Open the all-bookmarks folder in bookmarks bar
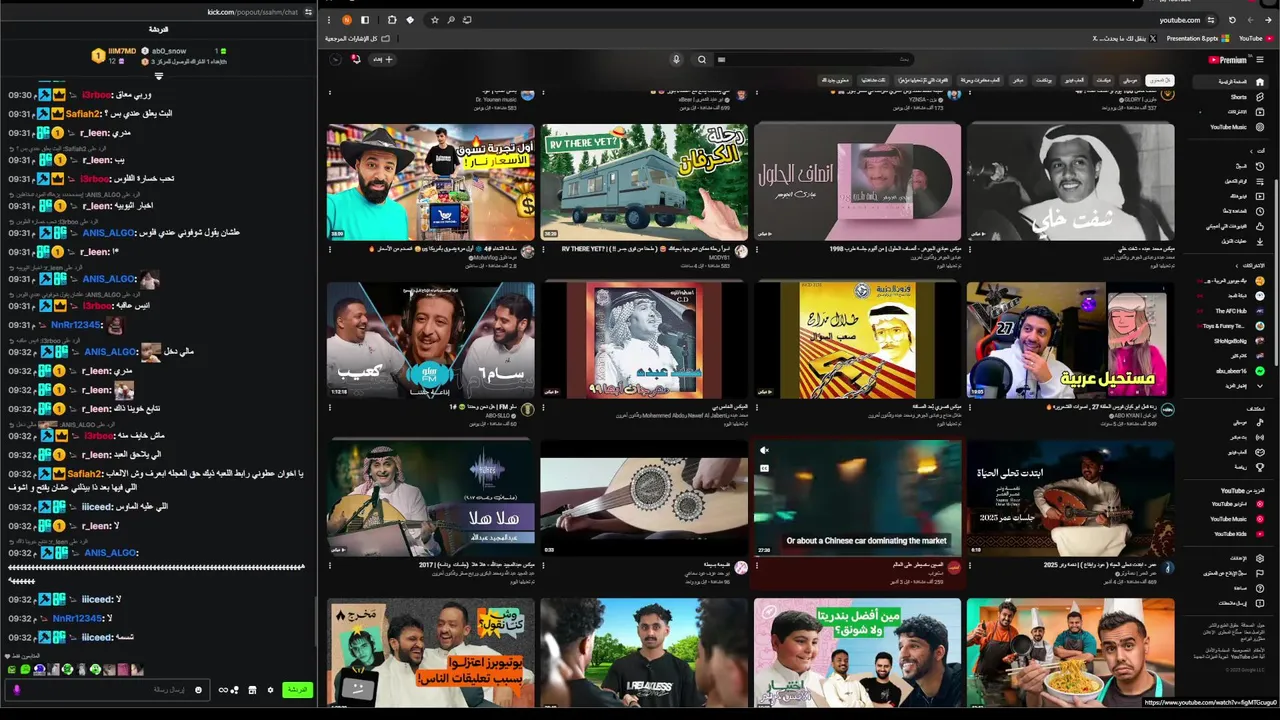The width and height of the screenshot is (1280, 720). point(358,39)
